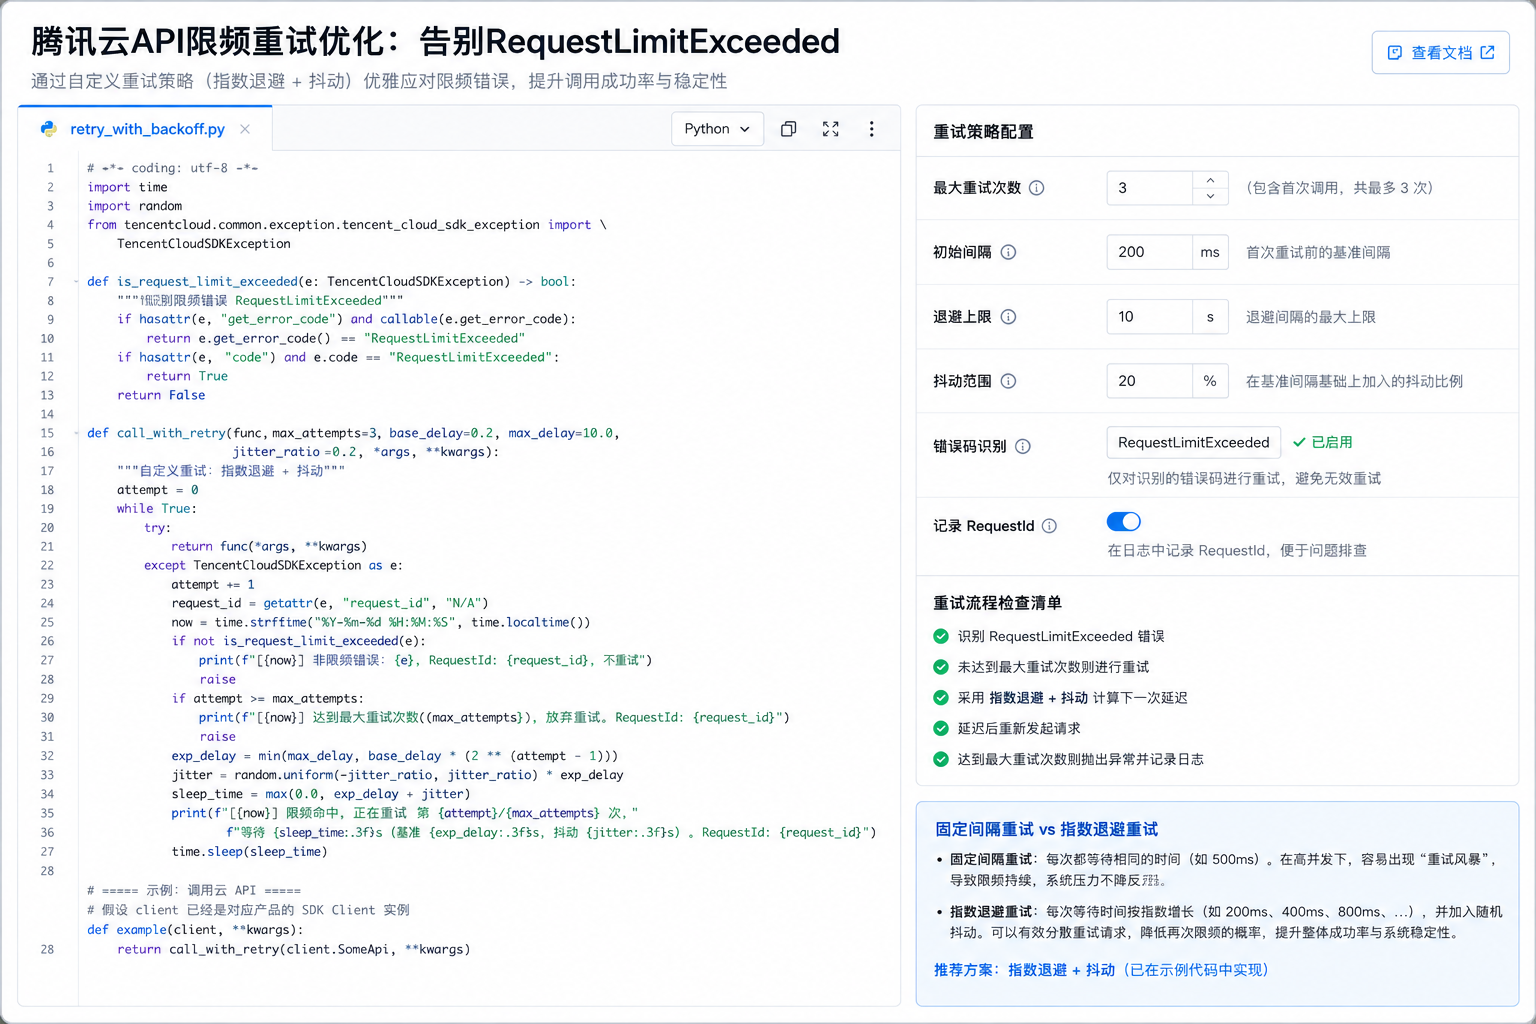Screen dimensions: 1536x1024
Task: Show info tooltip for 初始间隔
Action: (1008, 252)
